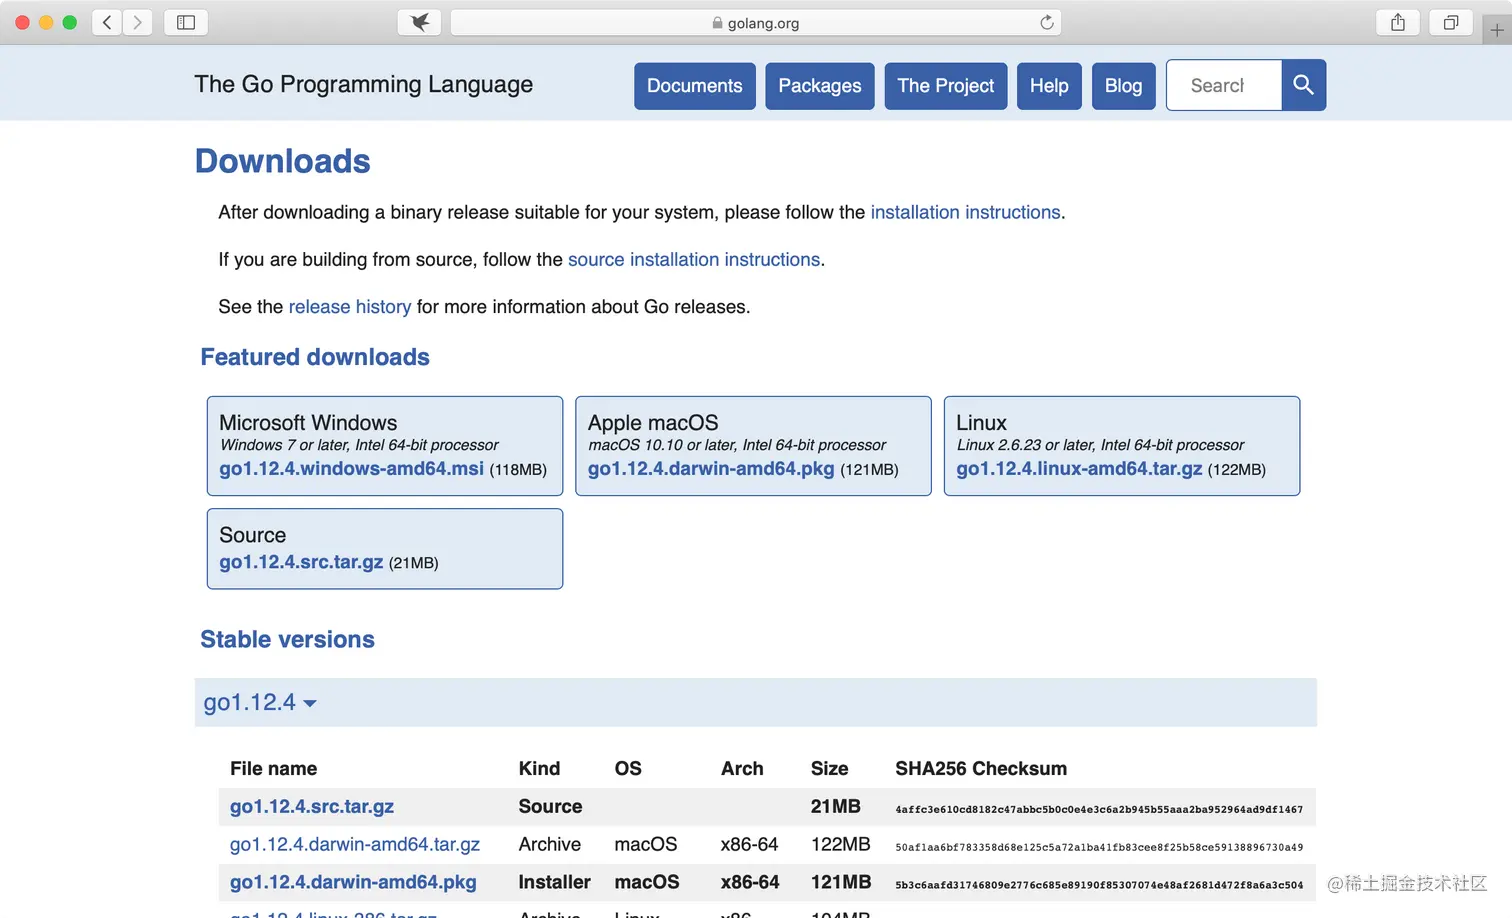
Task: Click the File name column header
Action: point(273,768)
